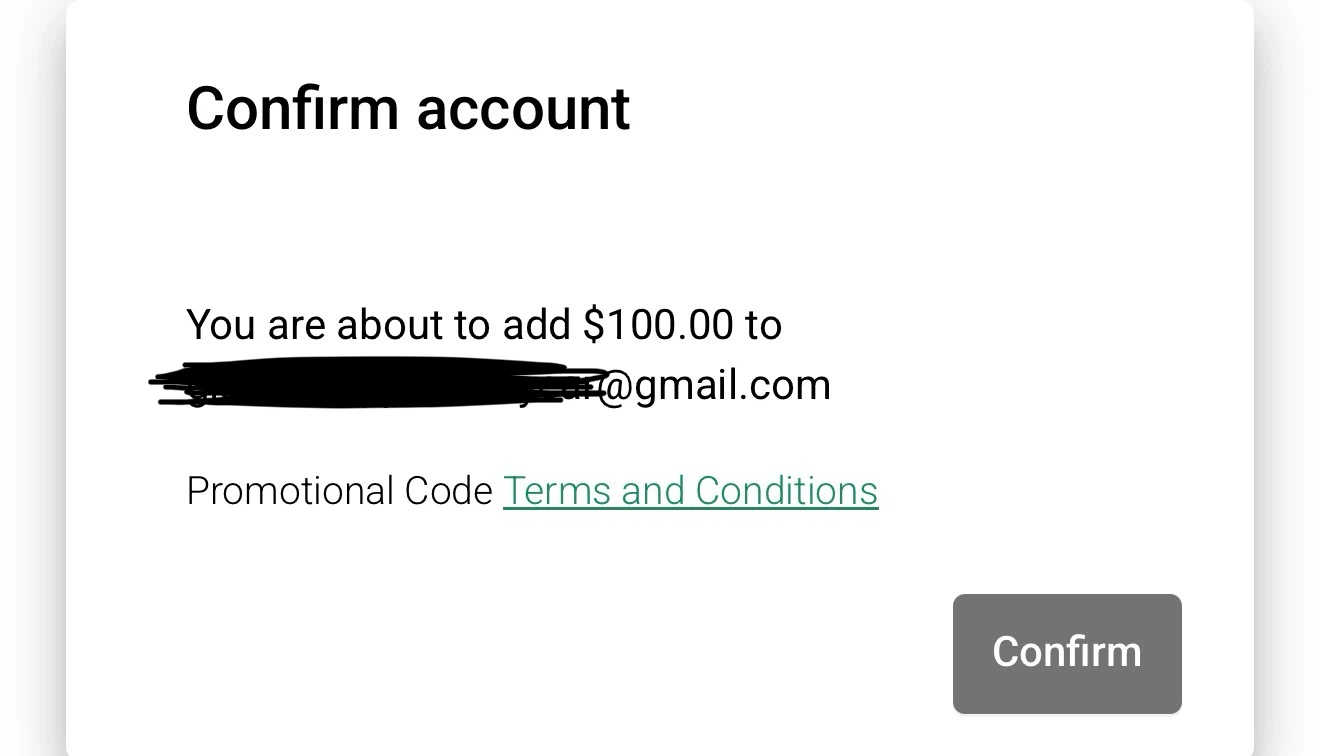
Task: Click the word account in the heading
Action: click(523, 110)
